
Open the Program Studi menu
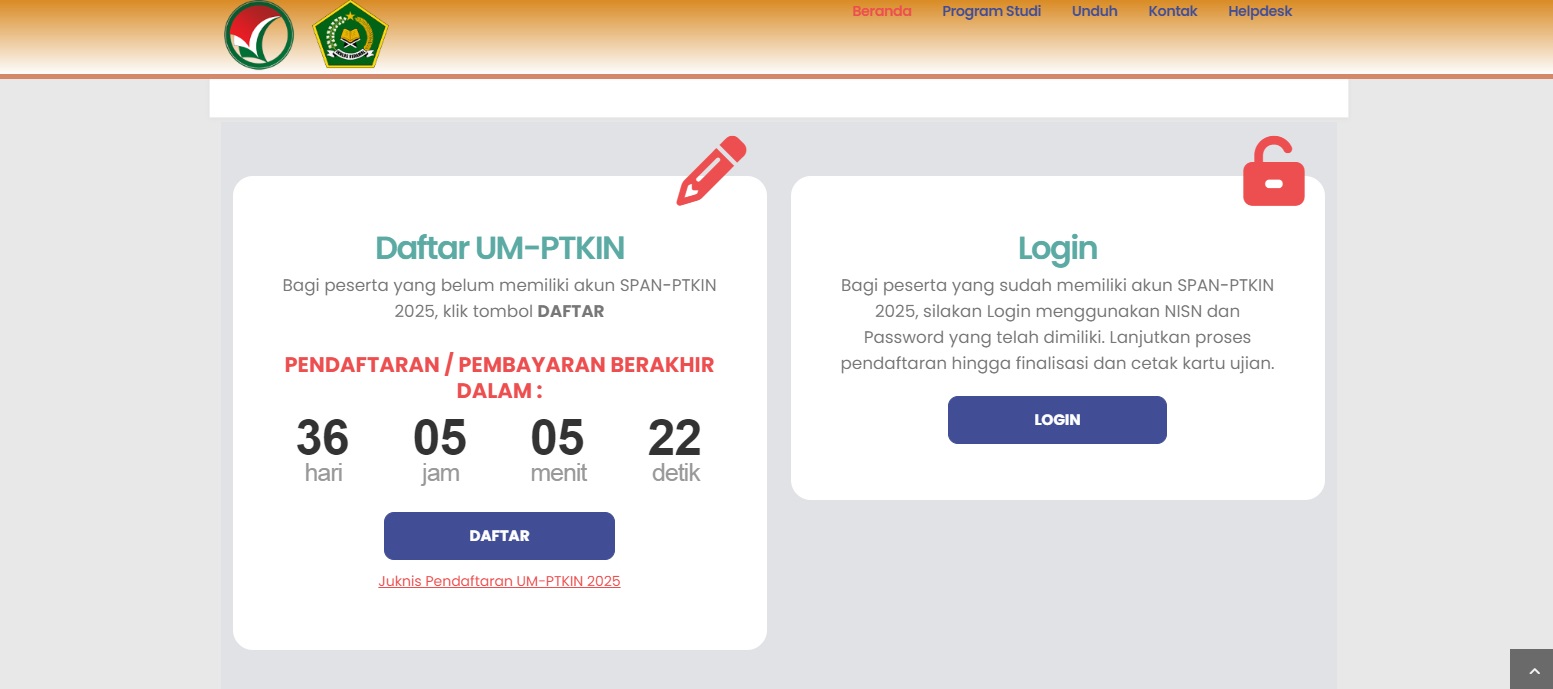tap(991, 12)
